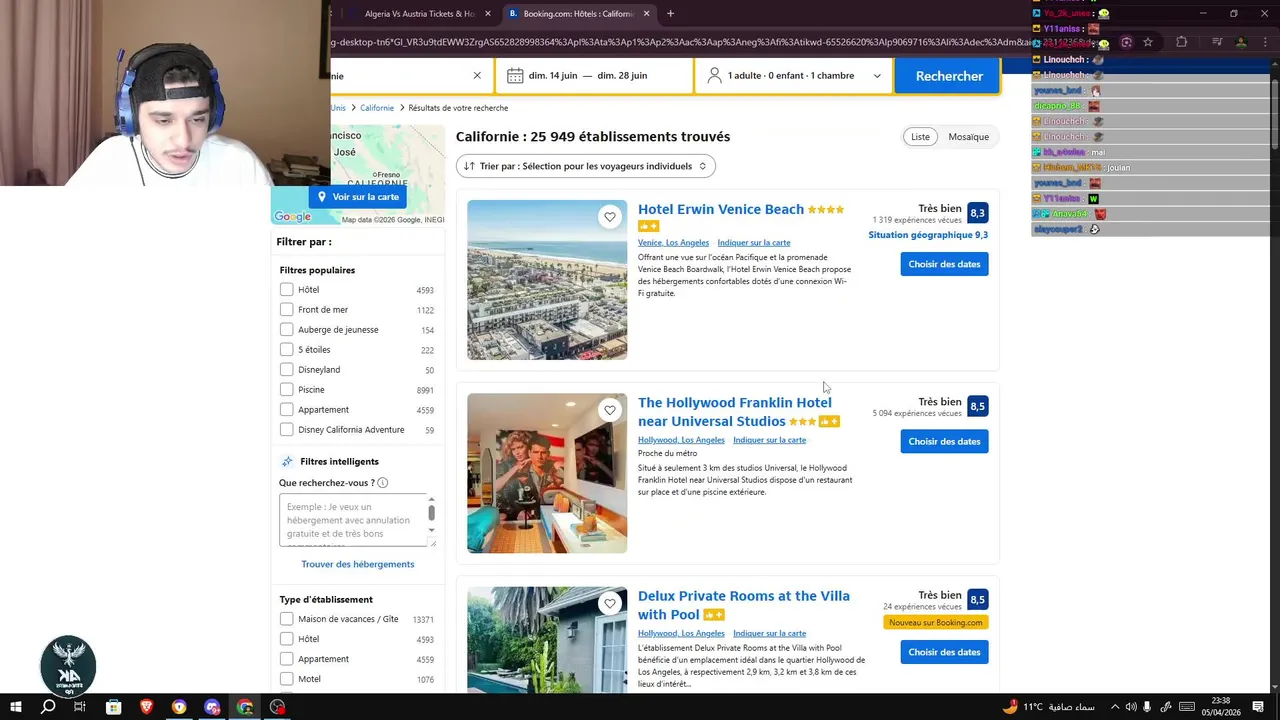The image size is (1280, 720).
Task: Check the Front de mer filter
Action: pos(287,310)
